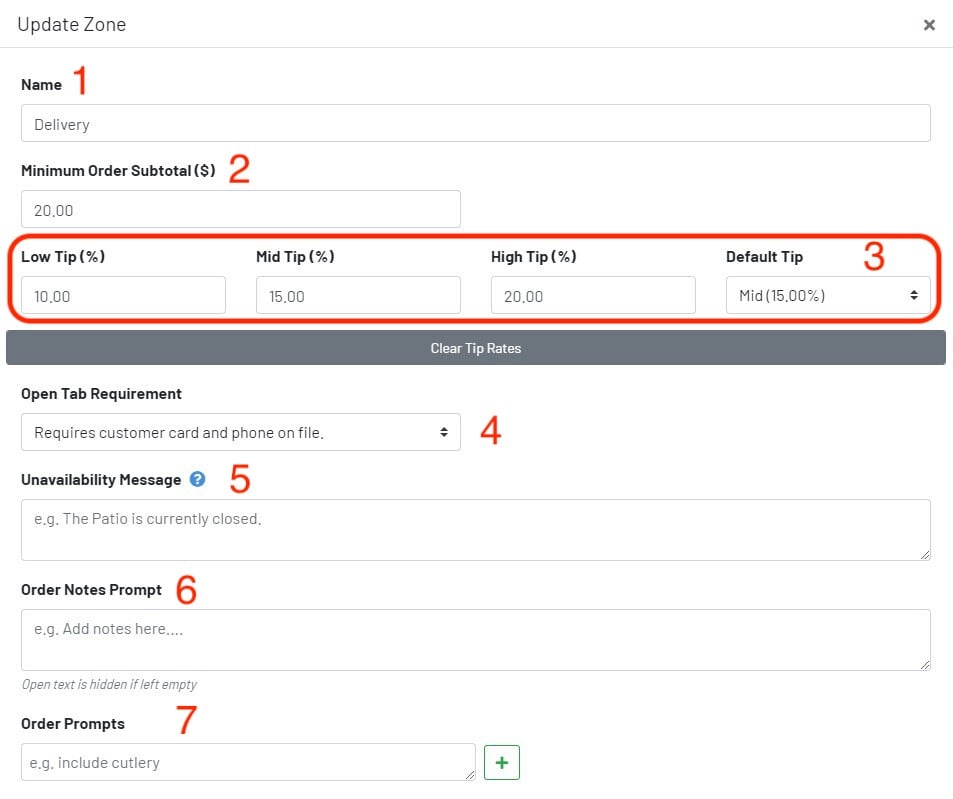953x799 pixels.
Task: Click the Unavailability Message textarea resize handle
Action: pyautogui.click(x=925, y=555)
